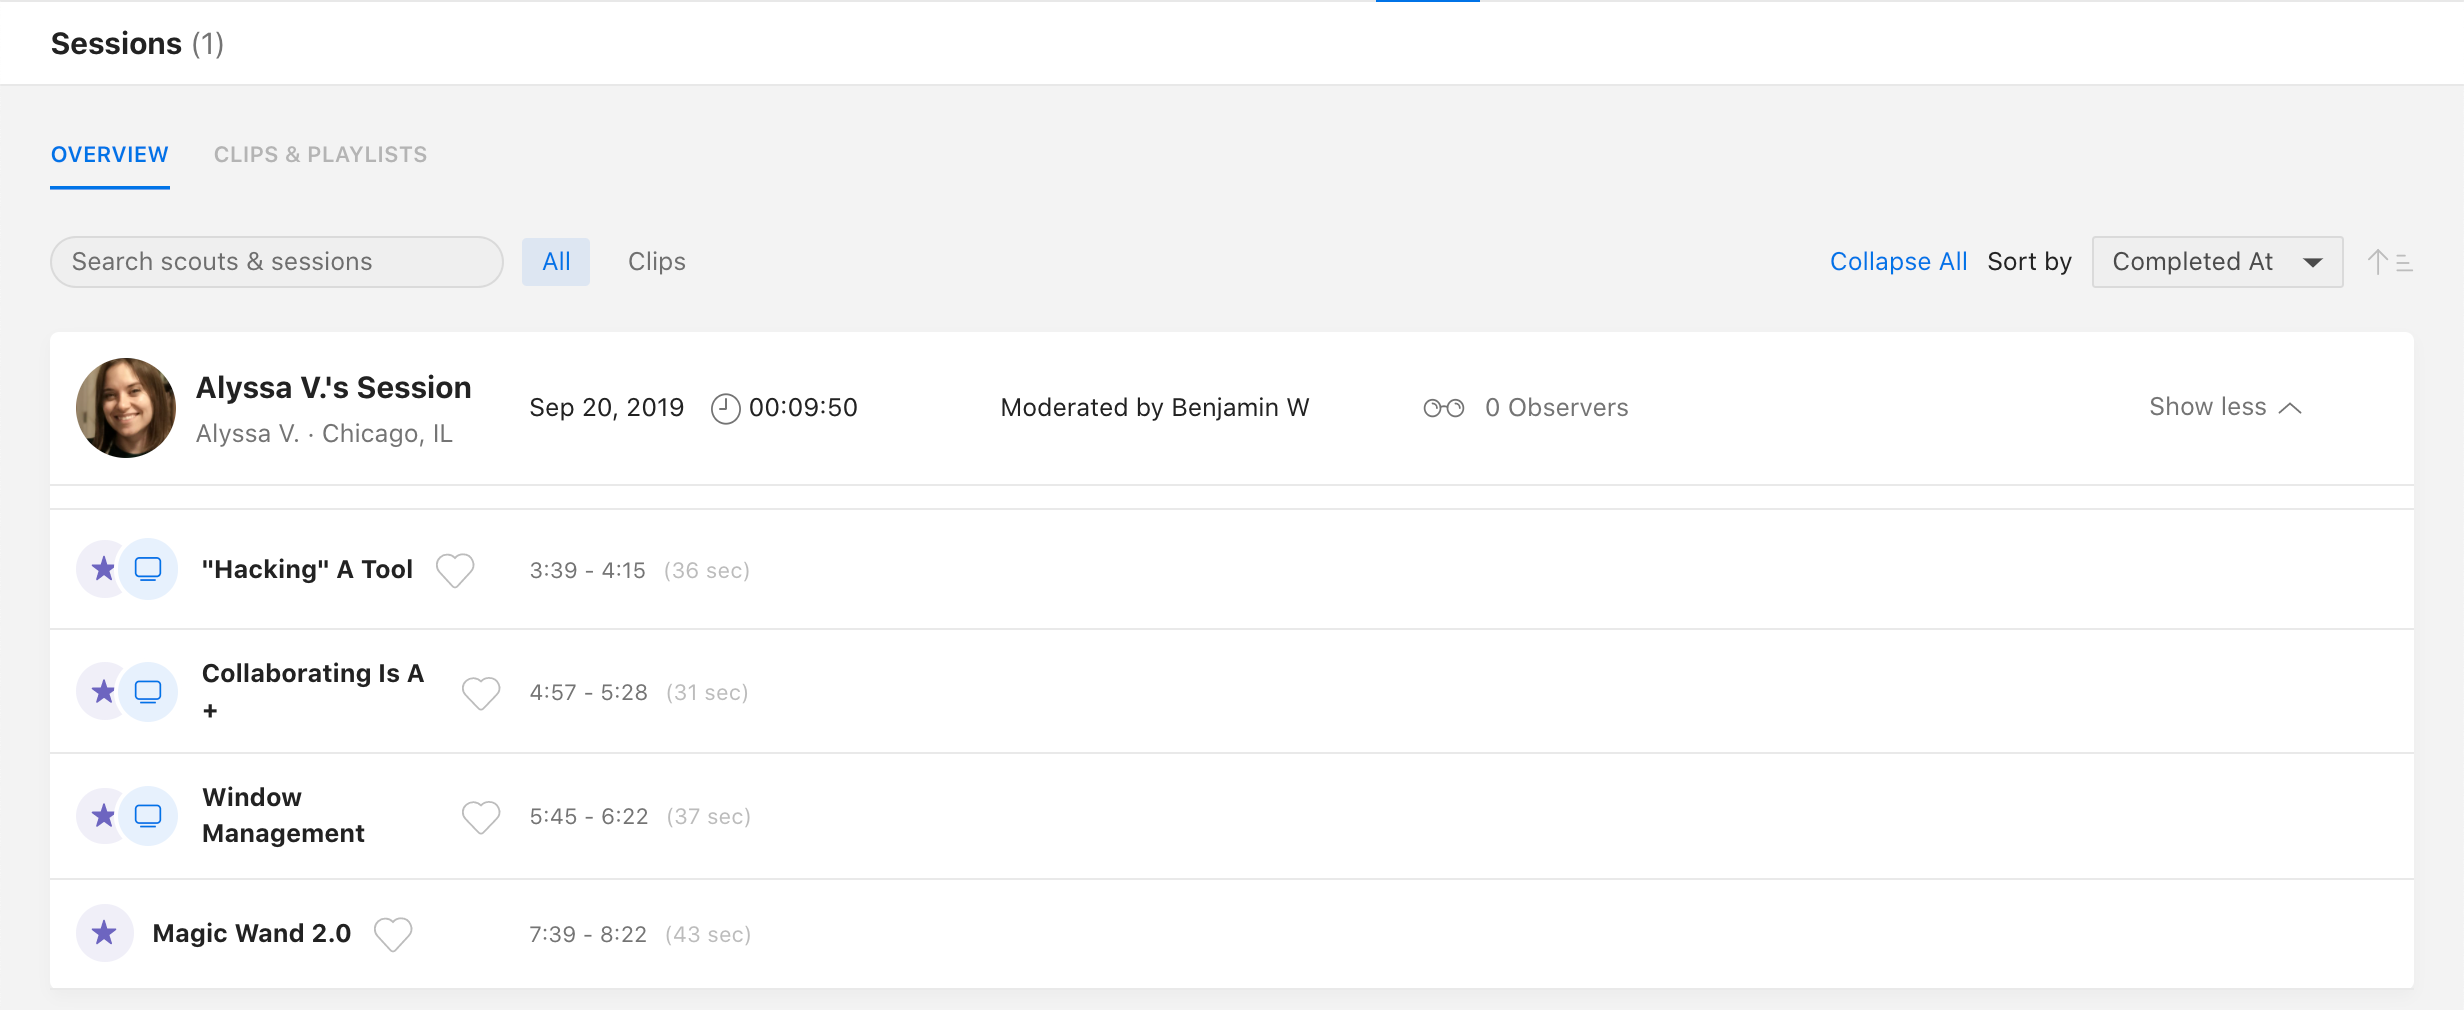Screen dimensions: 2464x1010
Task: Collapse session with Show less
Action: tap(2225, 407)
